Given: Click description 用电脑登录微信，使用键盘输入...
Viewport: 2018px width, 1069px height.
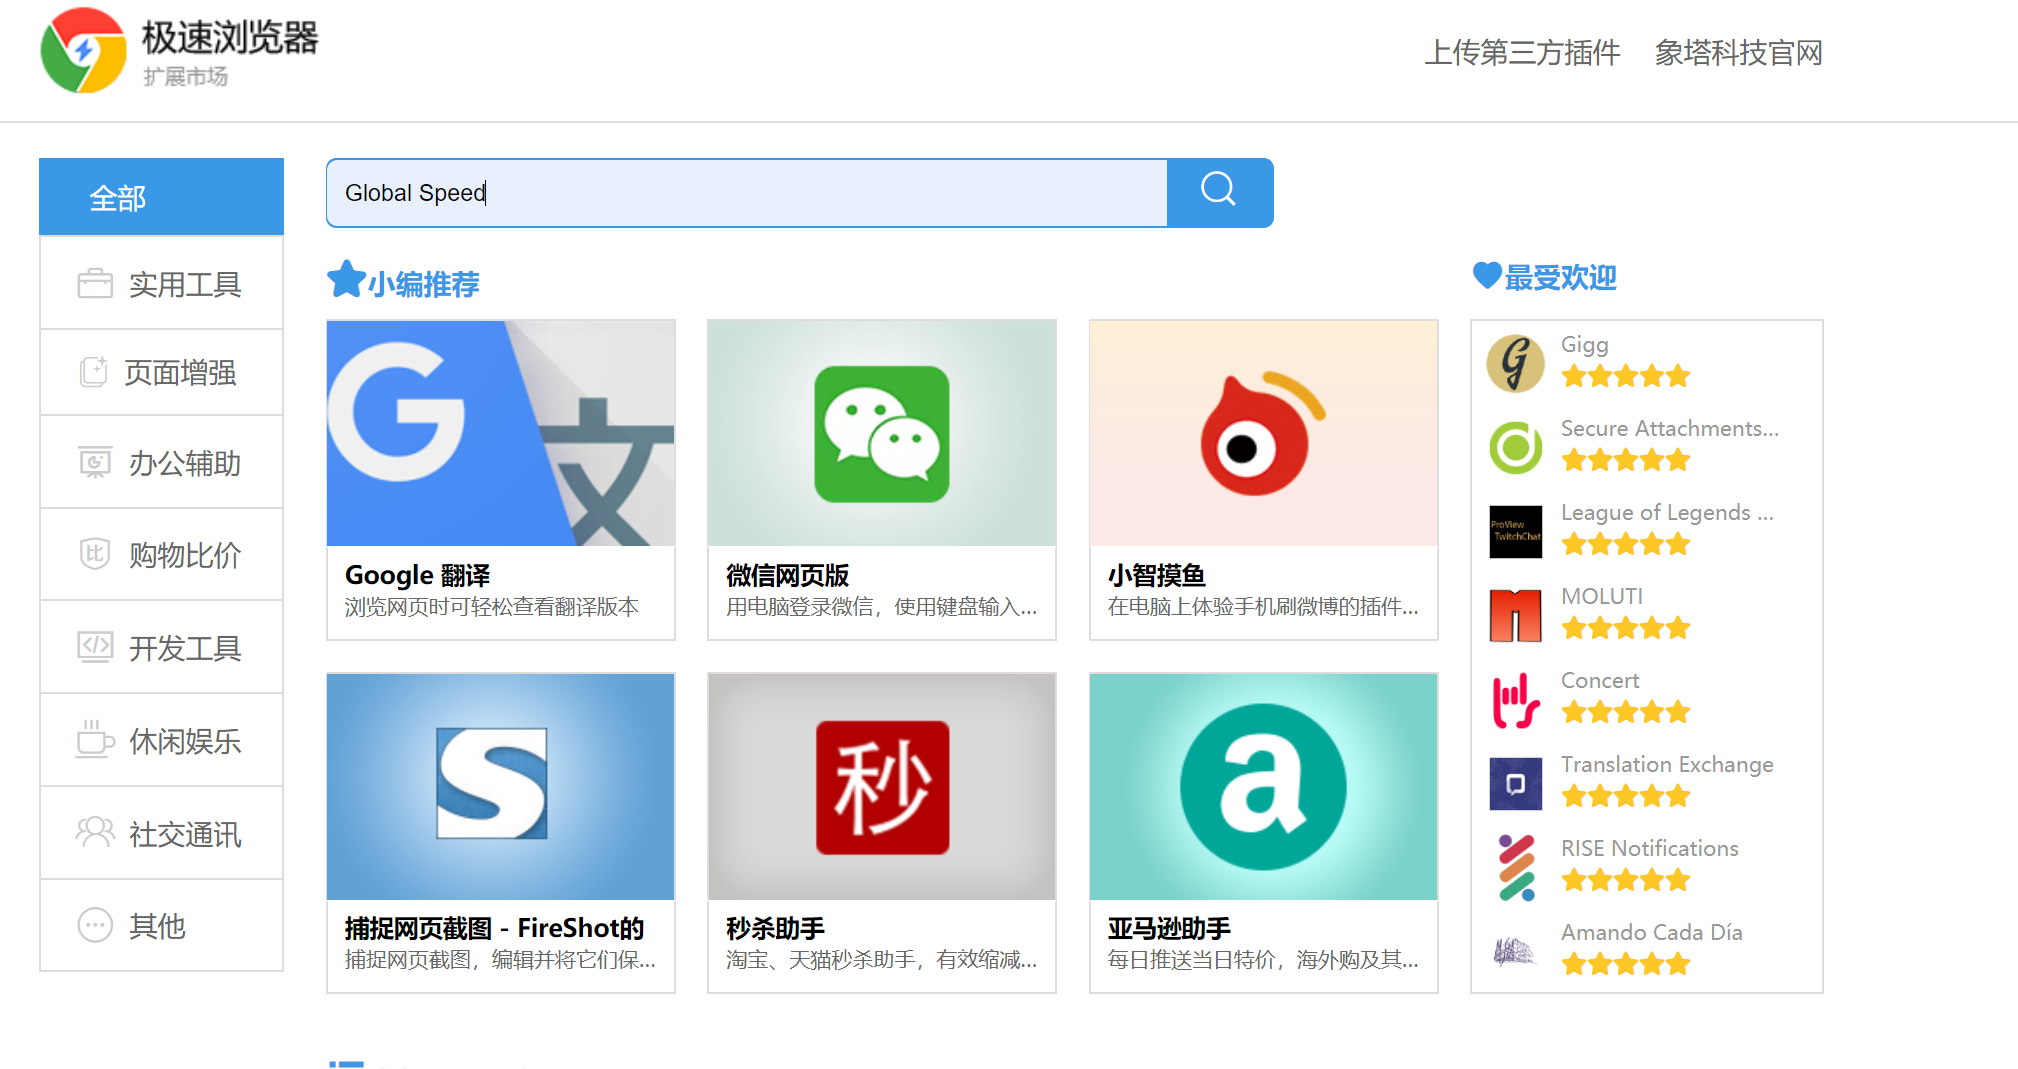Looking at the screenshot, I should click(x=881, y=607).
